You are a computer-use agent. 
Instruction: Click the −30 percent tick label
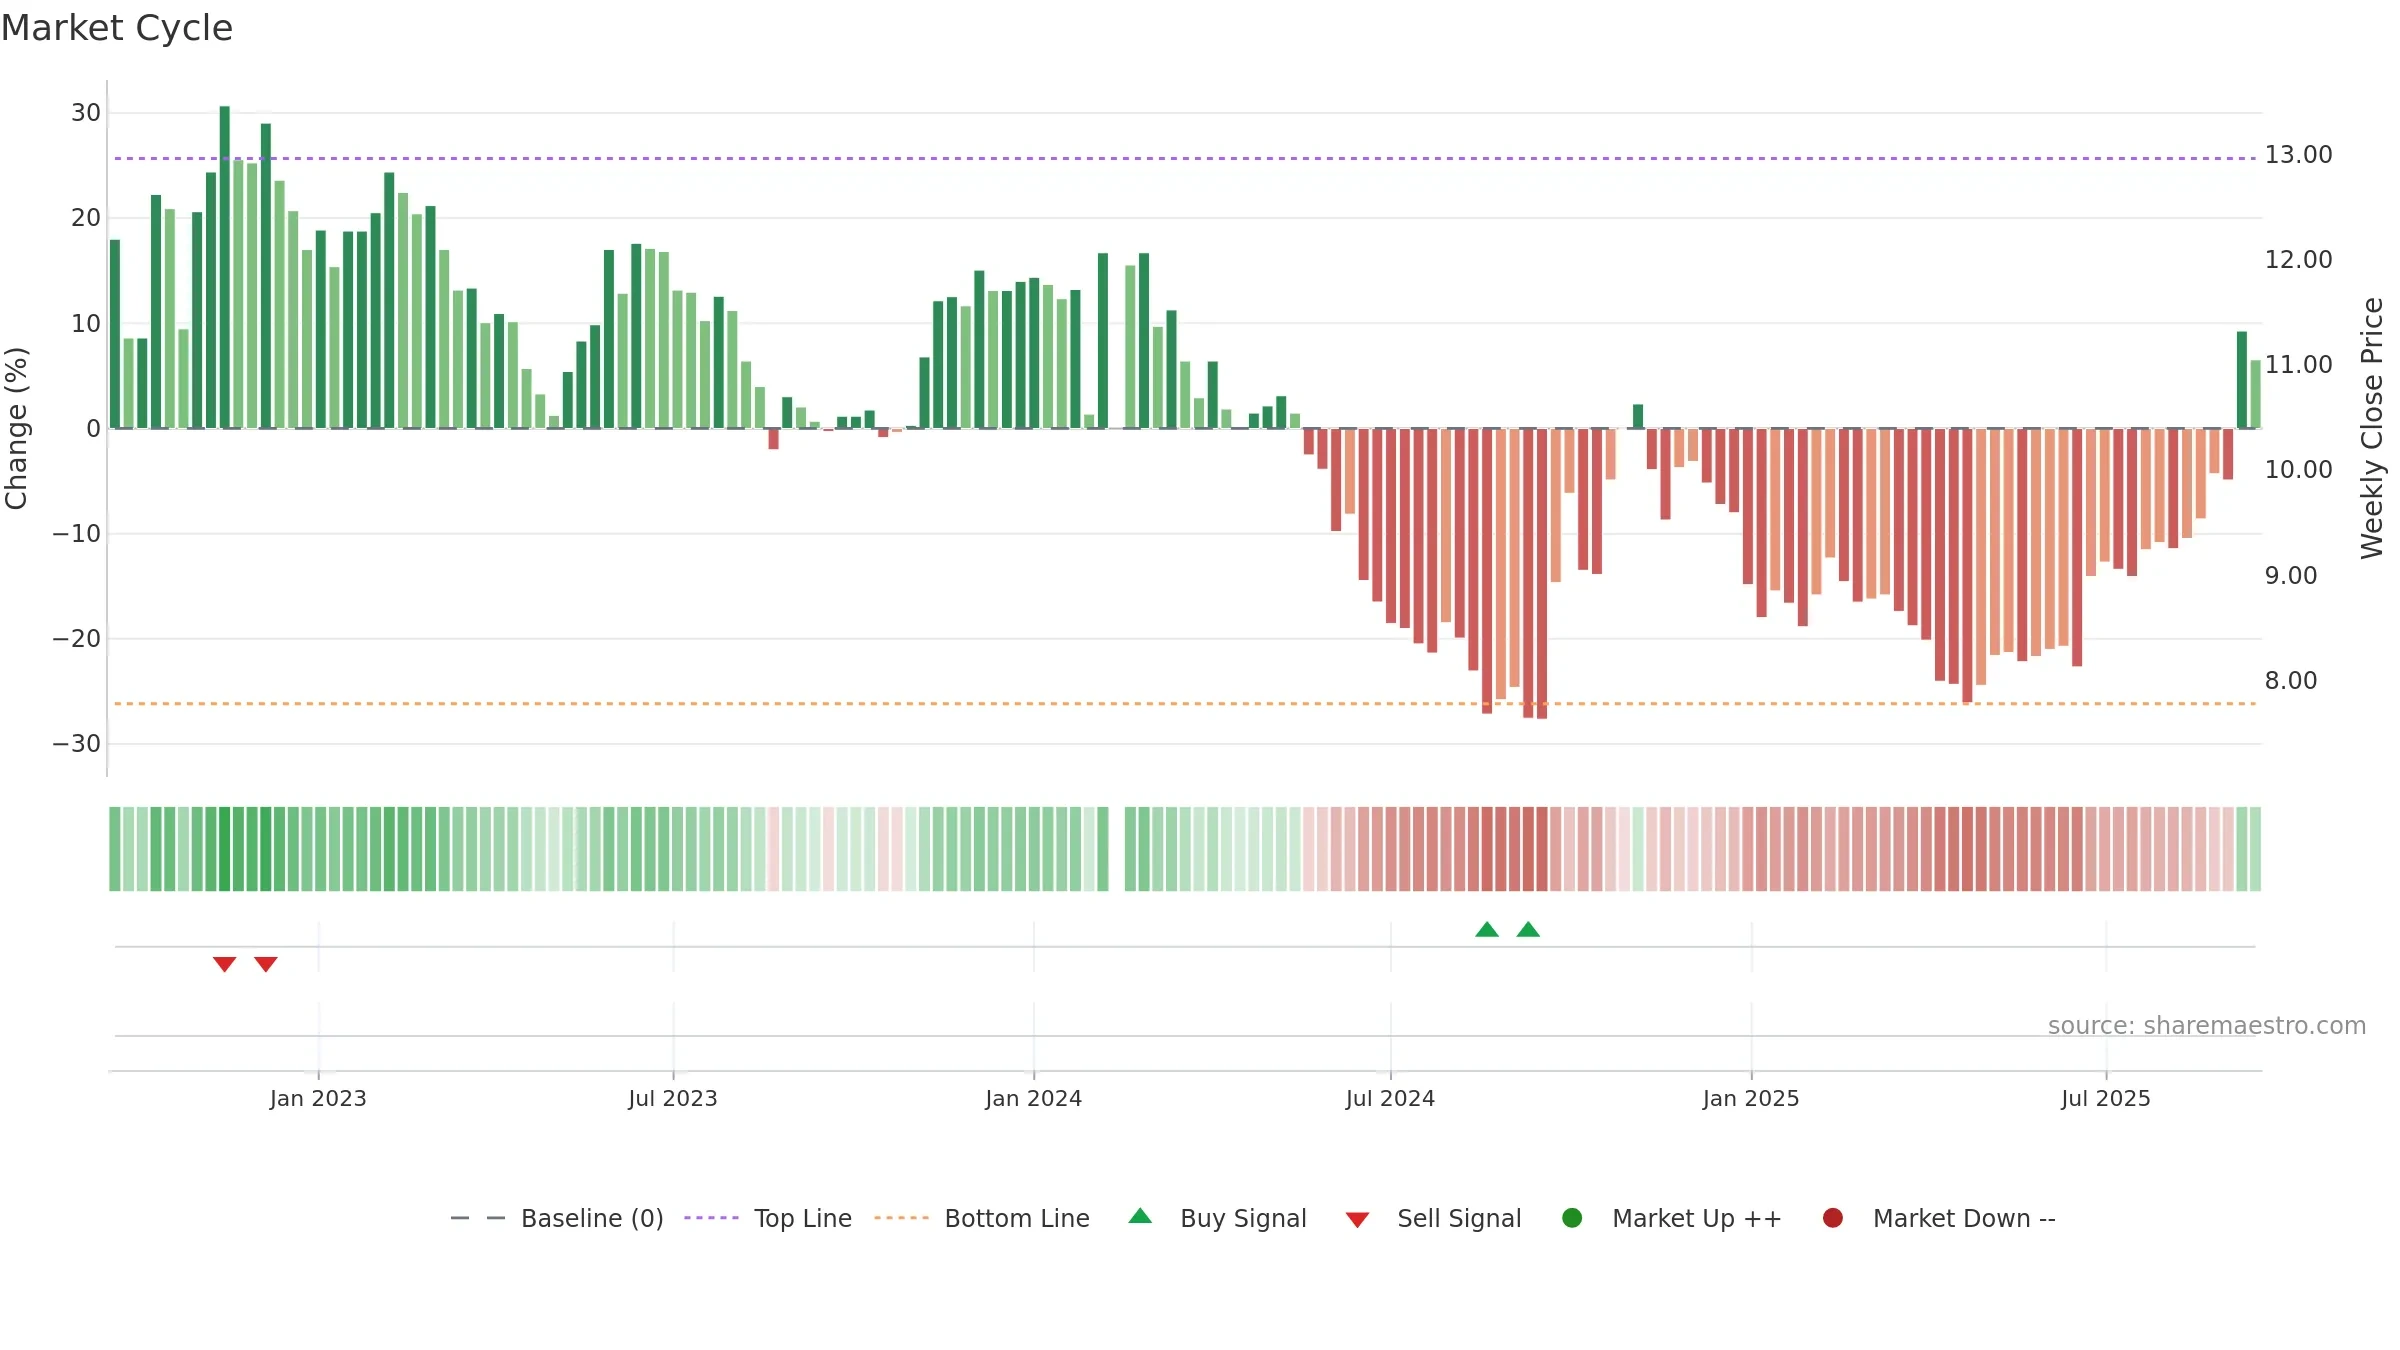(77, 744)
